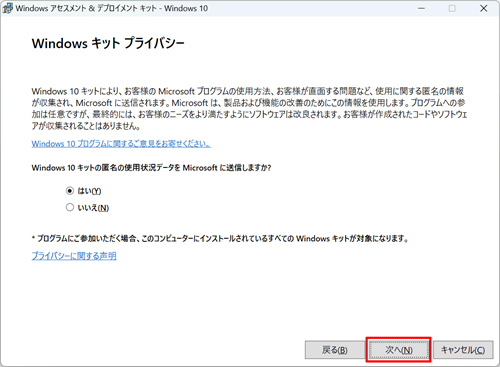
Task: Open the Windows 10 プログラム feedback link
Action: click(121, 144)
